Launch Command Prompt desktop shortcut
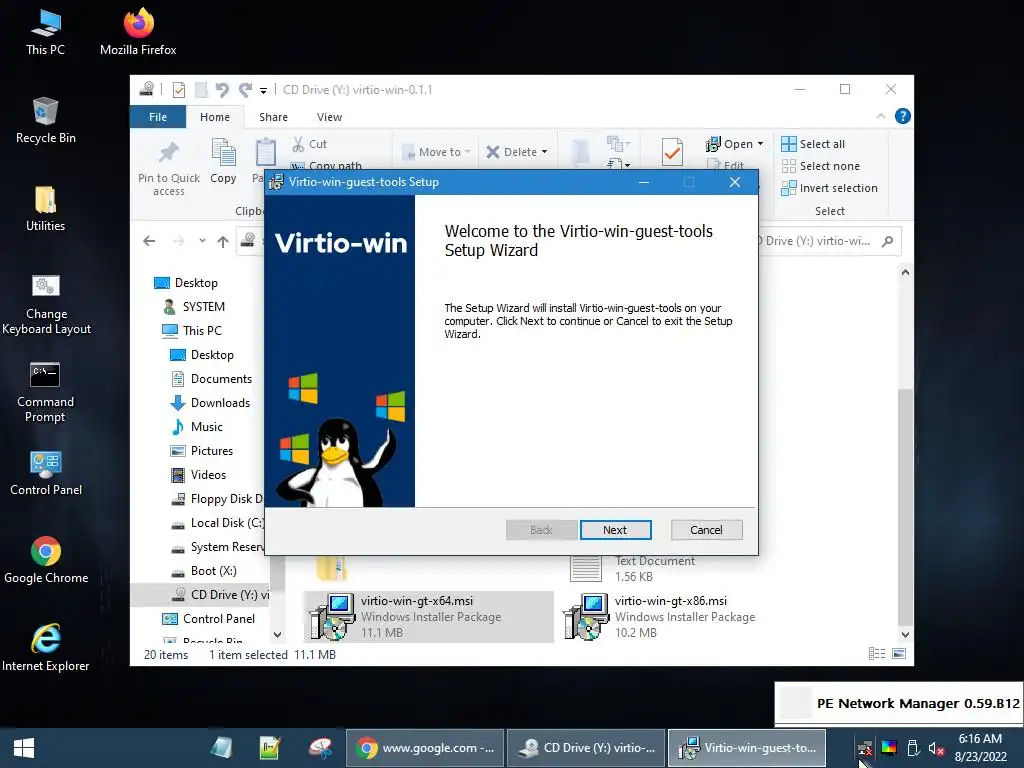The width and height of the screenshot is (1024, 768). (x=45, y=392)
